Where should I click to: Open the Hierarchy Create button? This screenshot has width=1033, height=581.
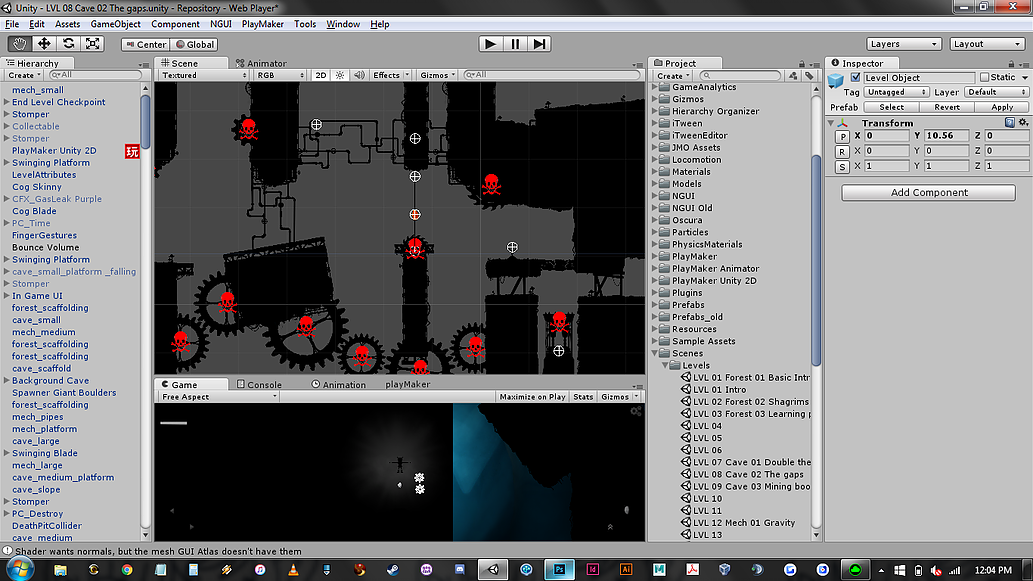pos(24,75)
